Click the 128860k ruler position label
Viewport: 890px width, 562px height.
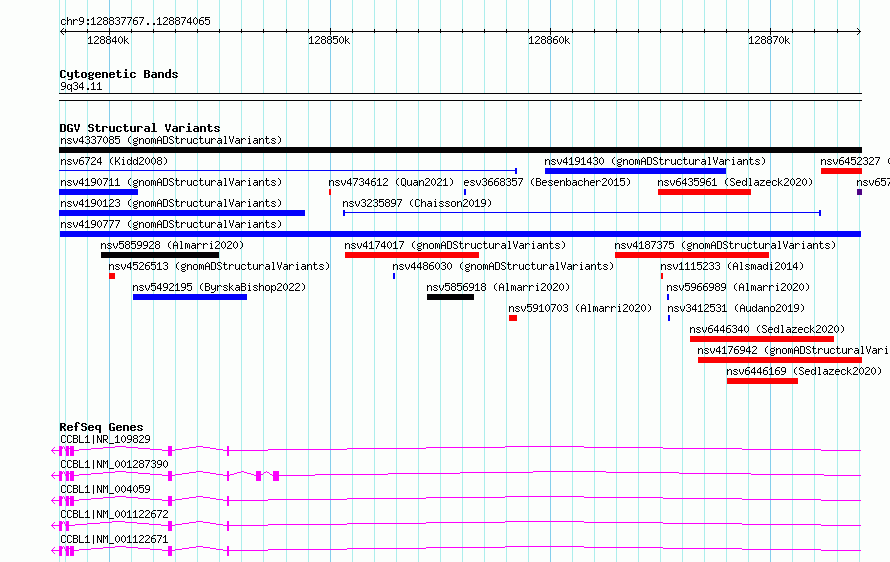point(549,40)
